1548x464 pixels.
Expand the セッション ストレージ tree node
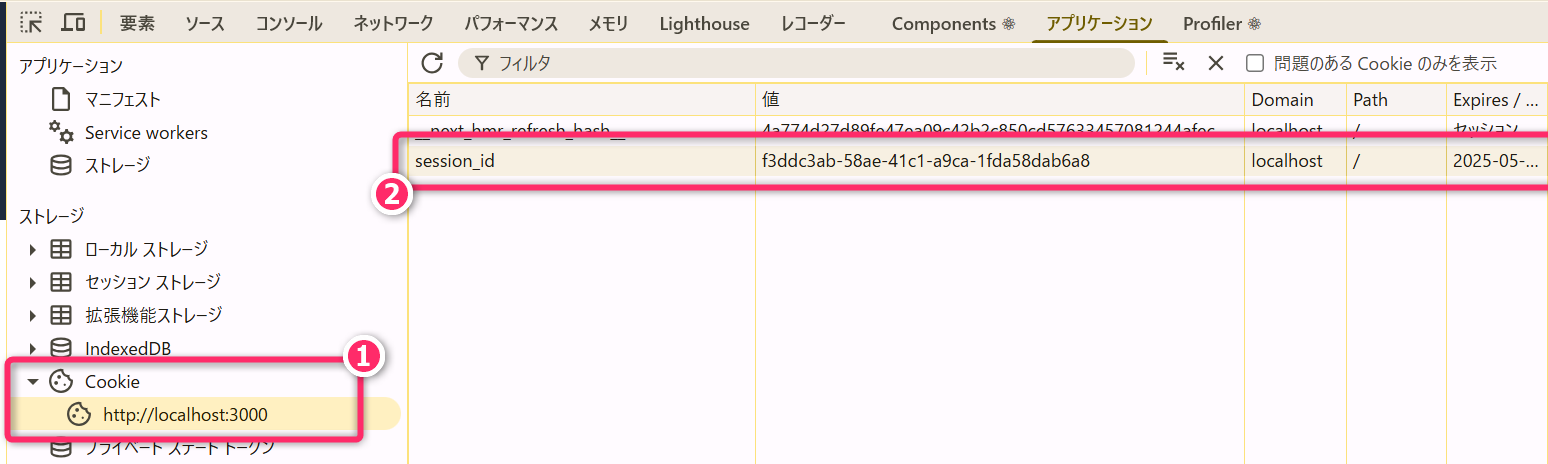33,282
